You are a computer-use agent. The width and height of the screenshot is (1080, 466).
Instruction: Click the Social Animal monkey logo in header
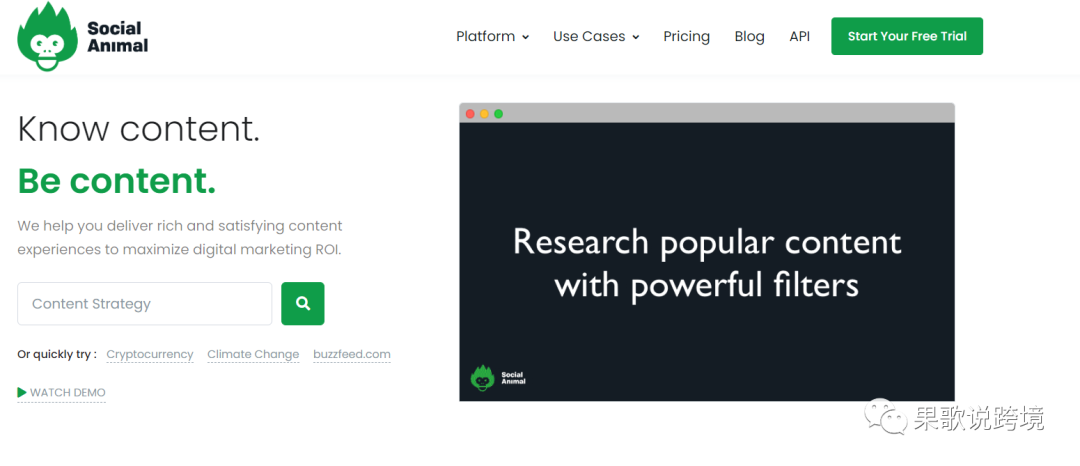[46, 37]
